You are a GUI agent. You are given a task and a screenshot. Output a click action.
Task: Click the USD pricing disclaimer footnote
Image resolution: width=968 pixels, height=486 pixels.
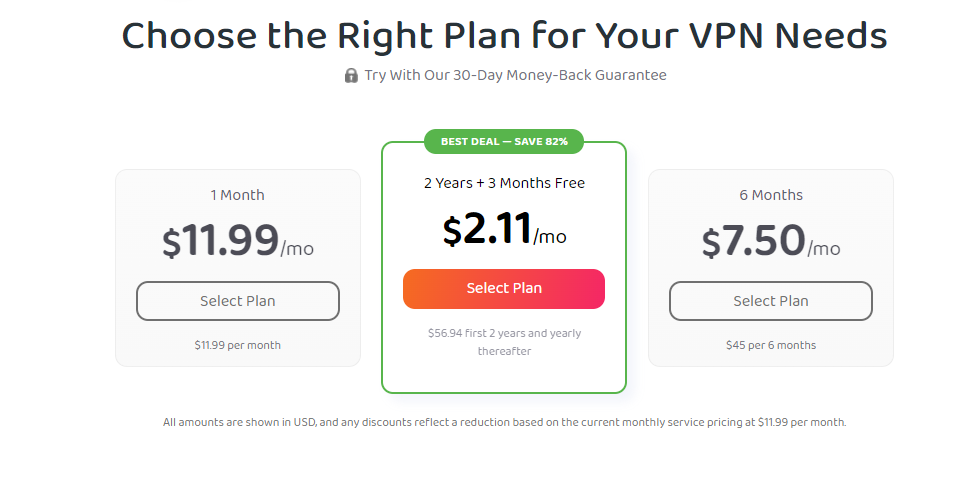[504, 422]
